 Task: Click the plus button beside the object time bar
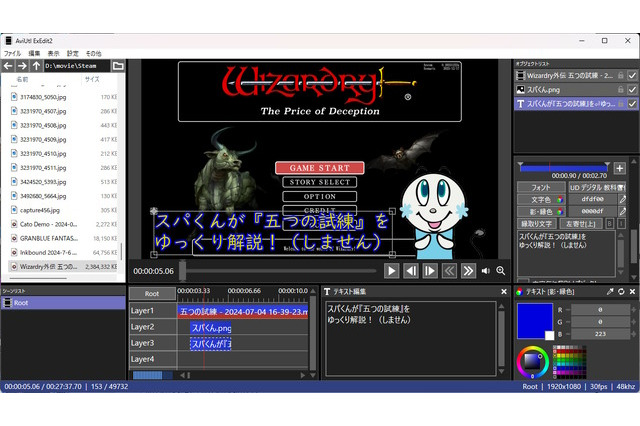(x=620, y=168)
